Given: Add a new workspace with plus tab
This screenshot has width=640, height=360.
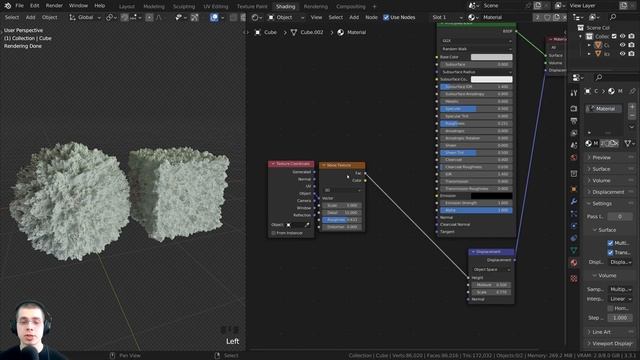Looking at the screenshot, I should pos(374,7).
